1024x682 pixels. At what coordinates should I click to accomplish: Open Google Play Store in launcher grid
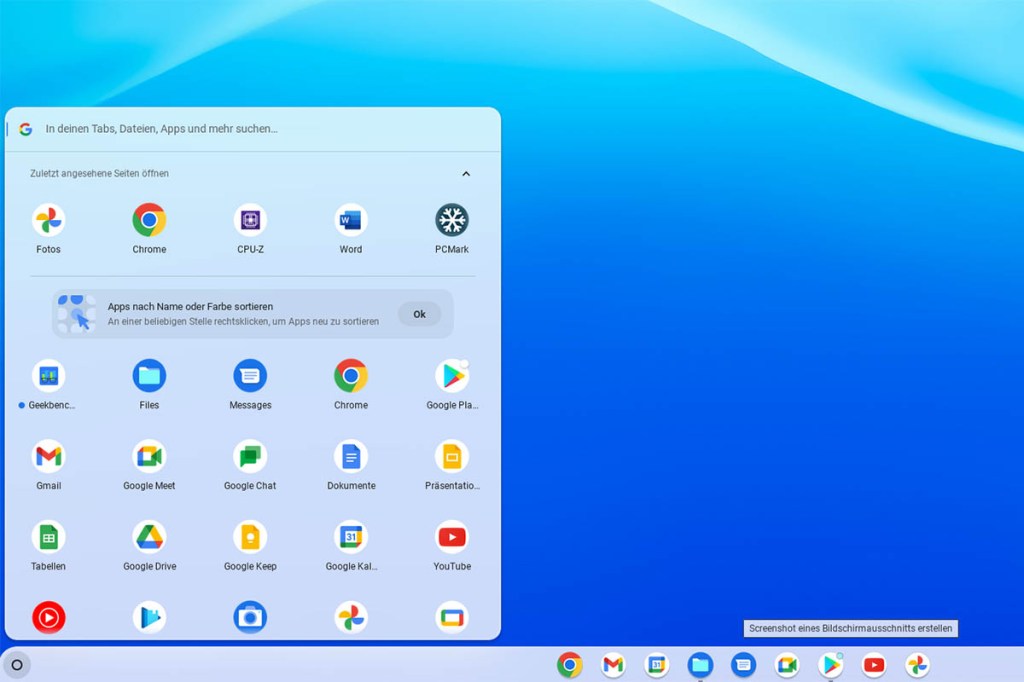[452, 376]
